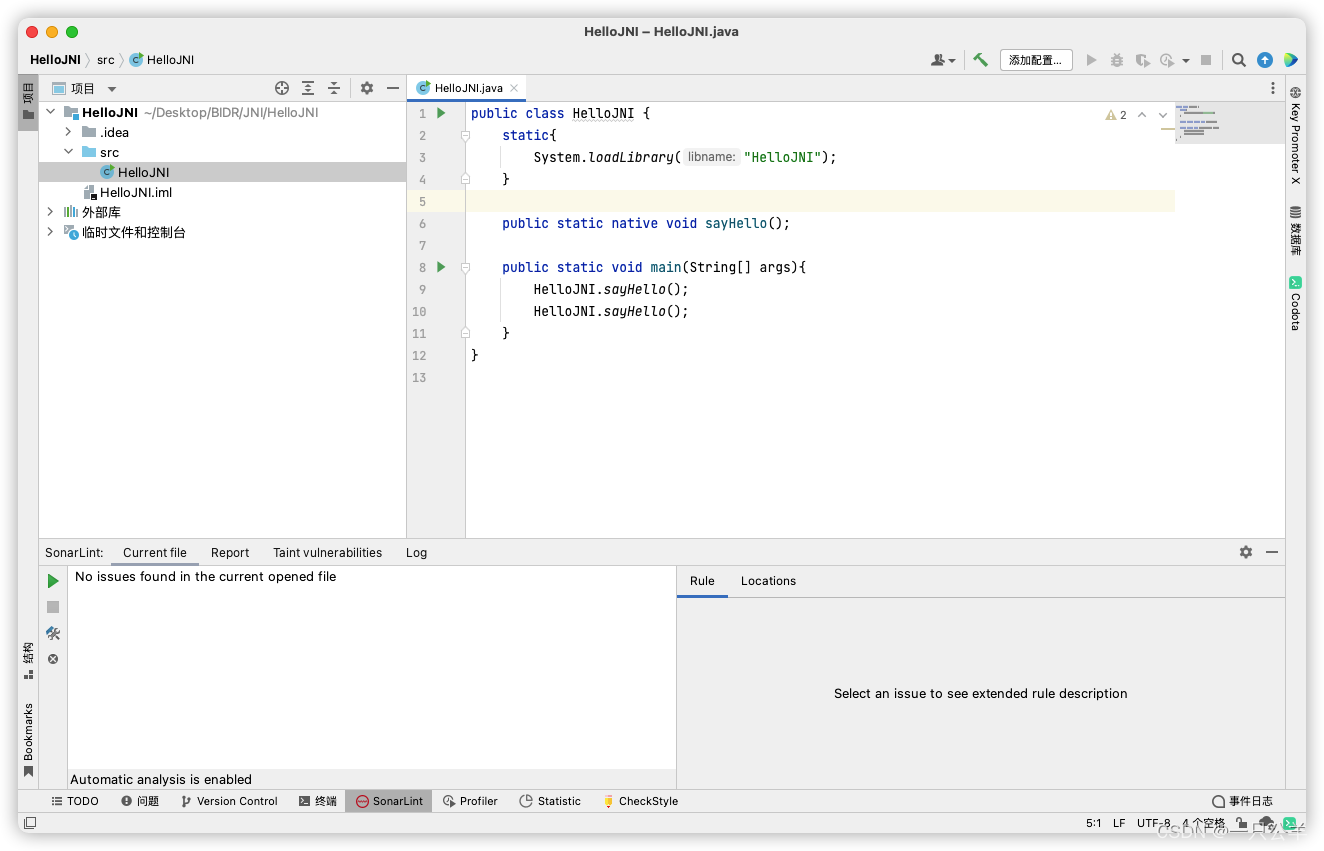
Task: Open the Statistic tool window
Action: [x=550, y=801]
